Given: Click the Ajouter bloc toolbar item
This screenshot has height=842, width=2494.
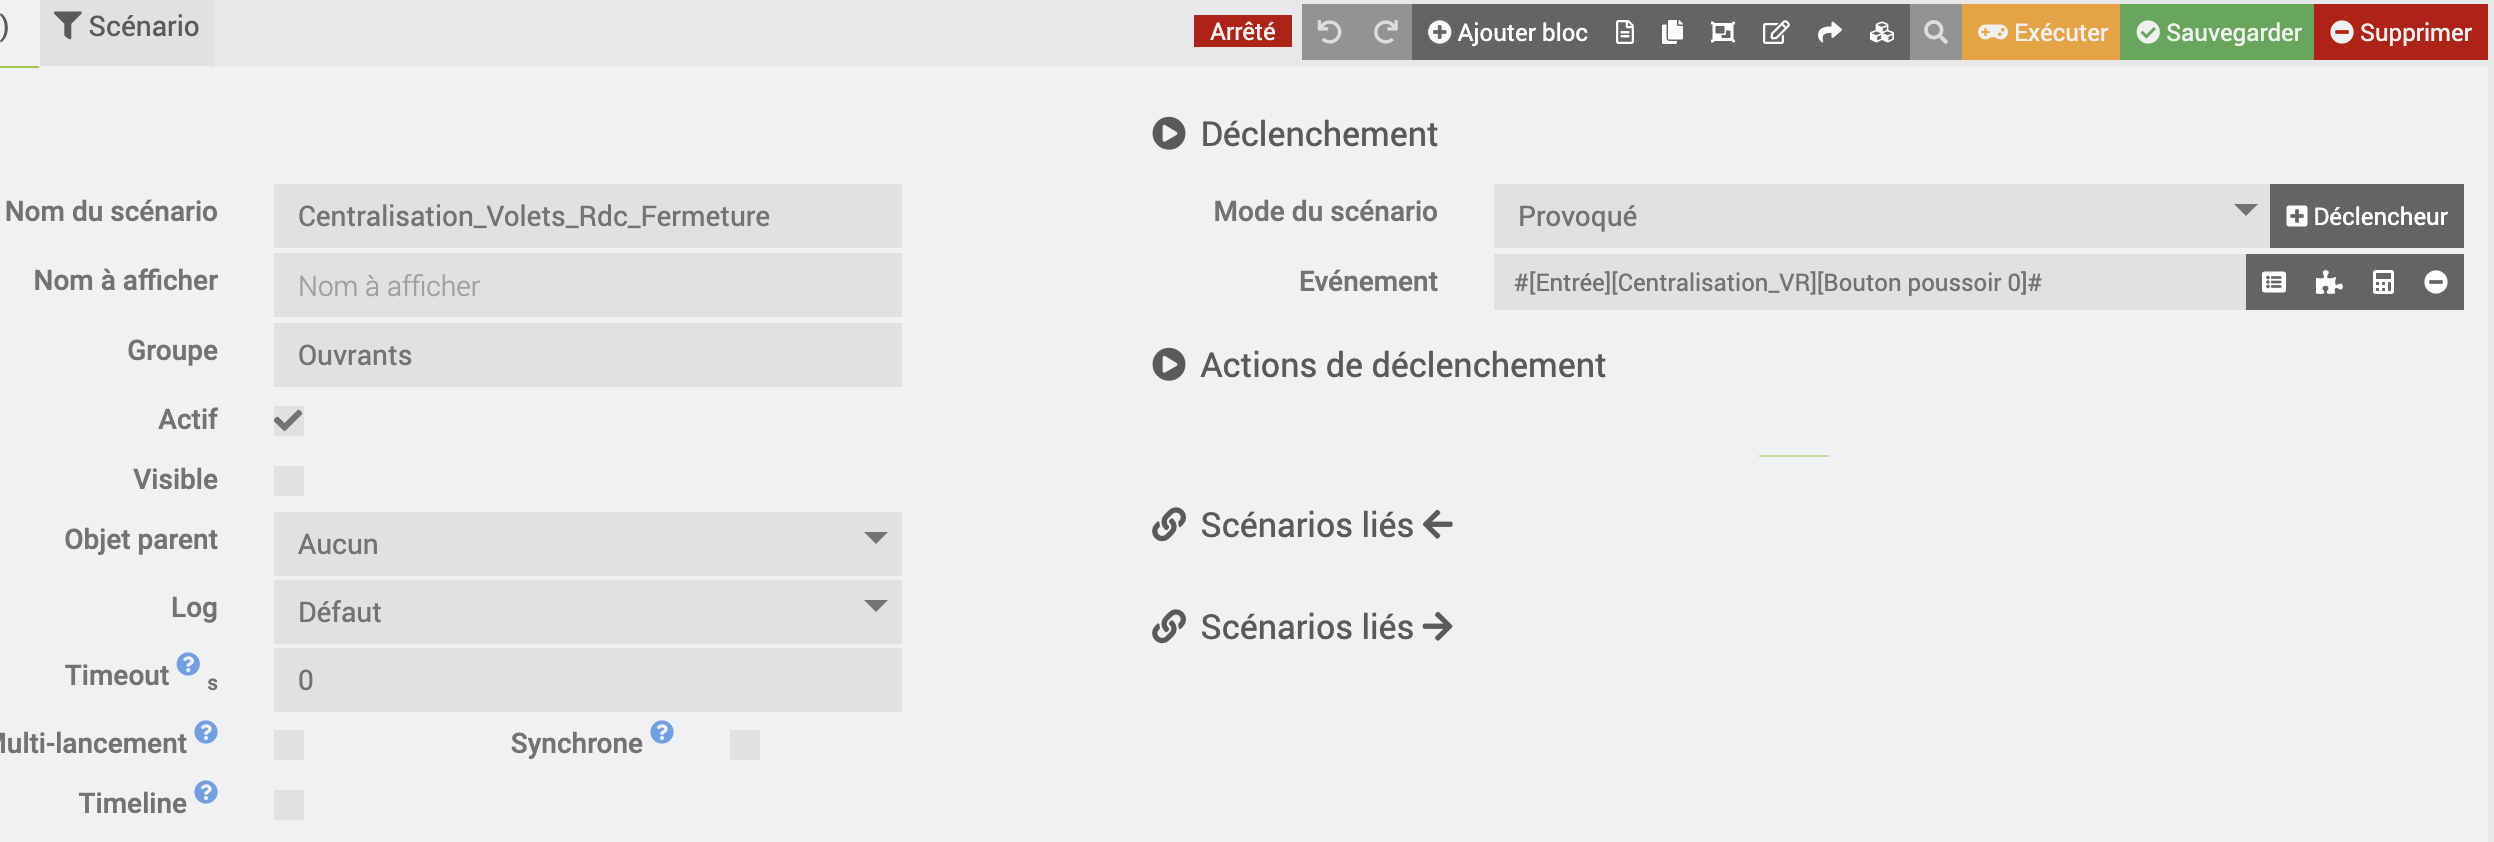Looking at the screenshot, I should pos(1508,32).
